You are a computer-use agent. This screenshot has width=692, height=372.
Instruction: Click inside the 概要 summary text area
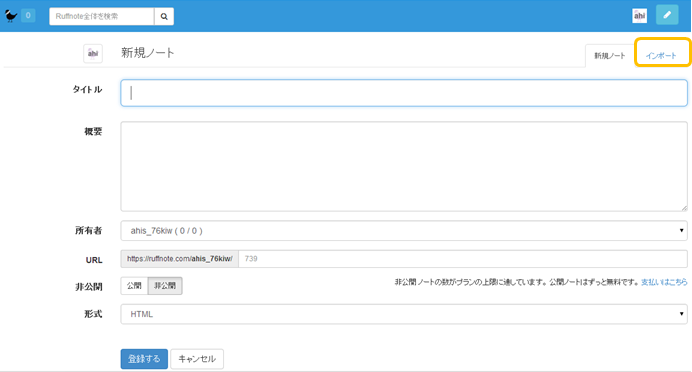tap(404, 166)
